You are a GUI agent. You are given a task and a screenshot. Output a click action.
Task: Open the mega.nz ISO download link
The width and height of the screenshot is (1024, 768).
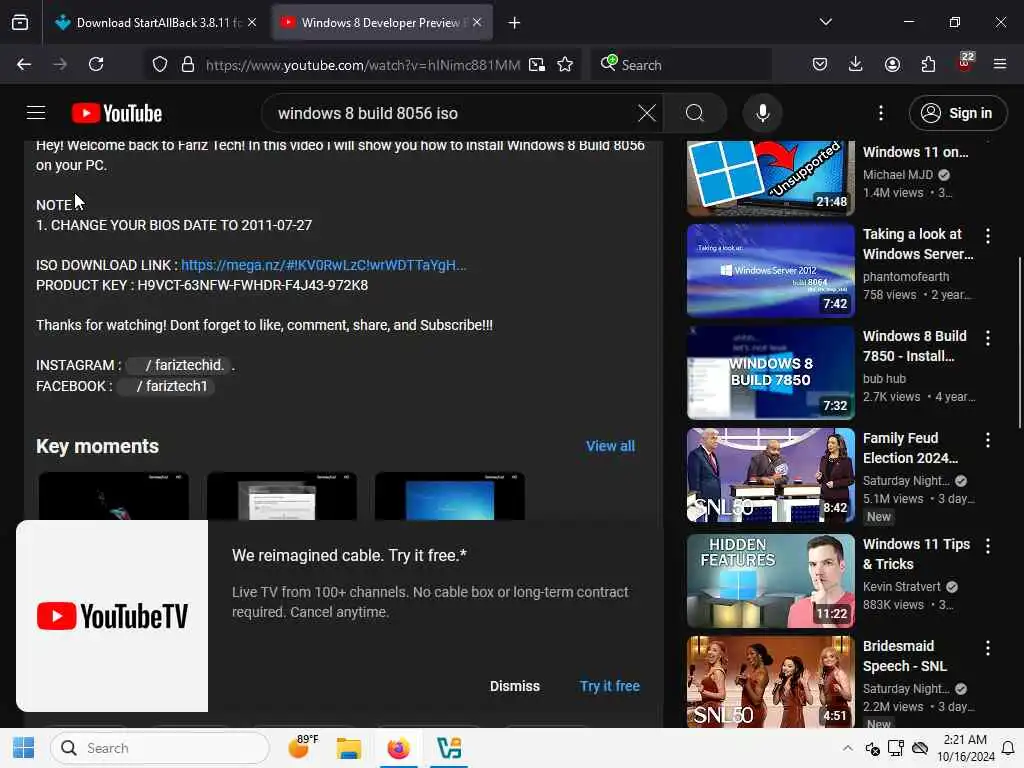(x=323, y=265)
